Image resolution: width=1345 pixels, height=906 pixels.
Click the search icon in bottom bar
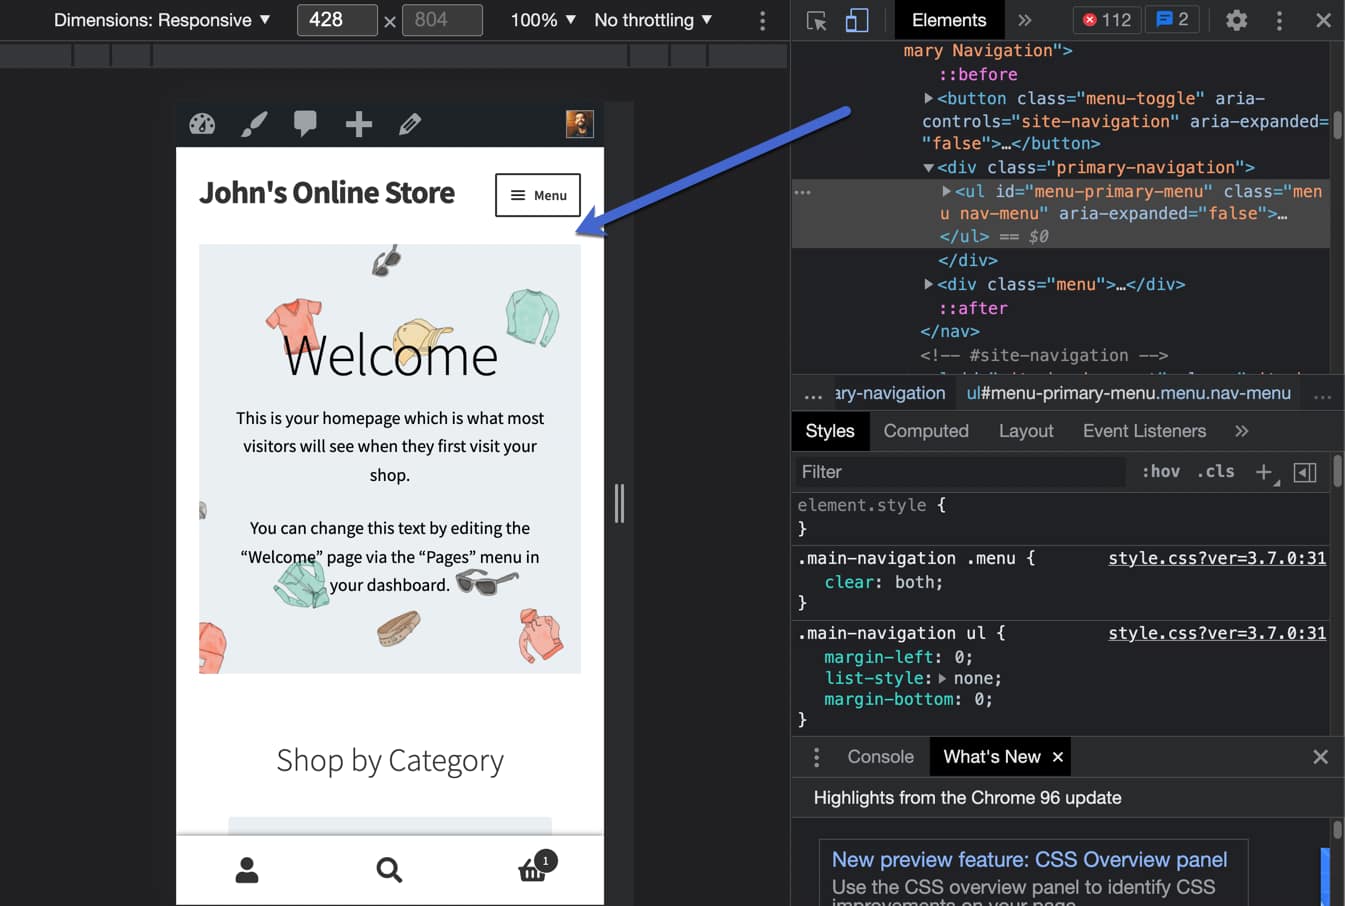coord(389,870)
